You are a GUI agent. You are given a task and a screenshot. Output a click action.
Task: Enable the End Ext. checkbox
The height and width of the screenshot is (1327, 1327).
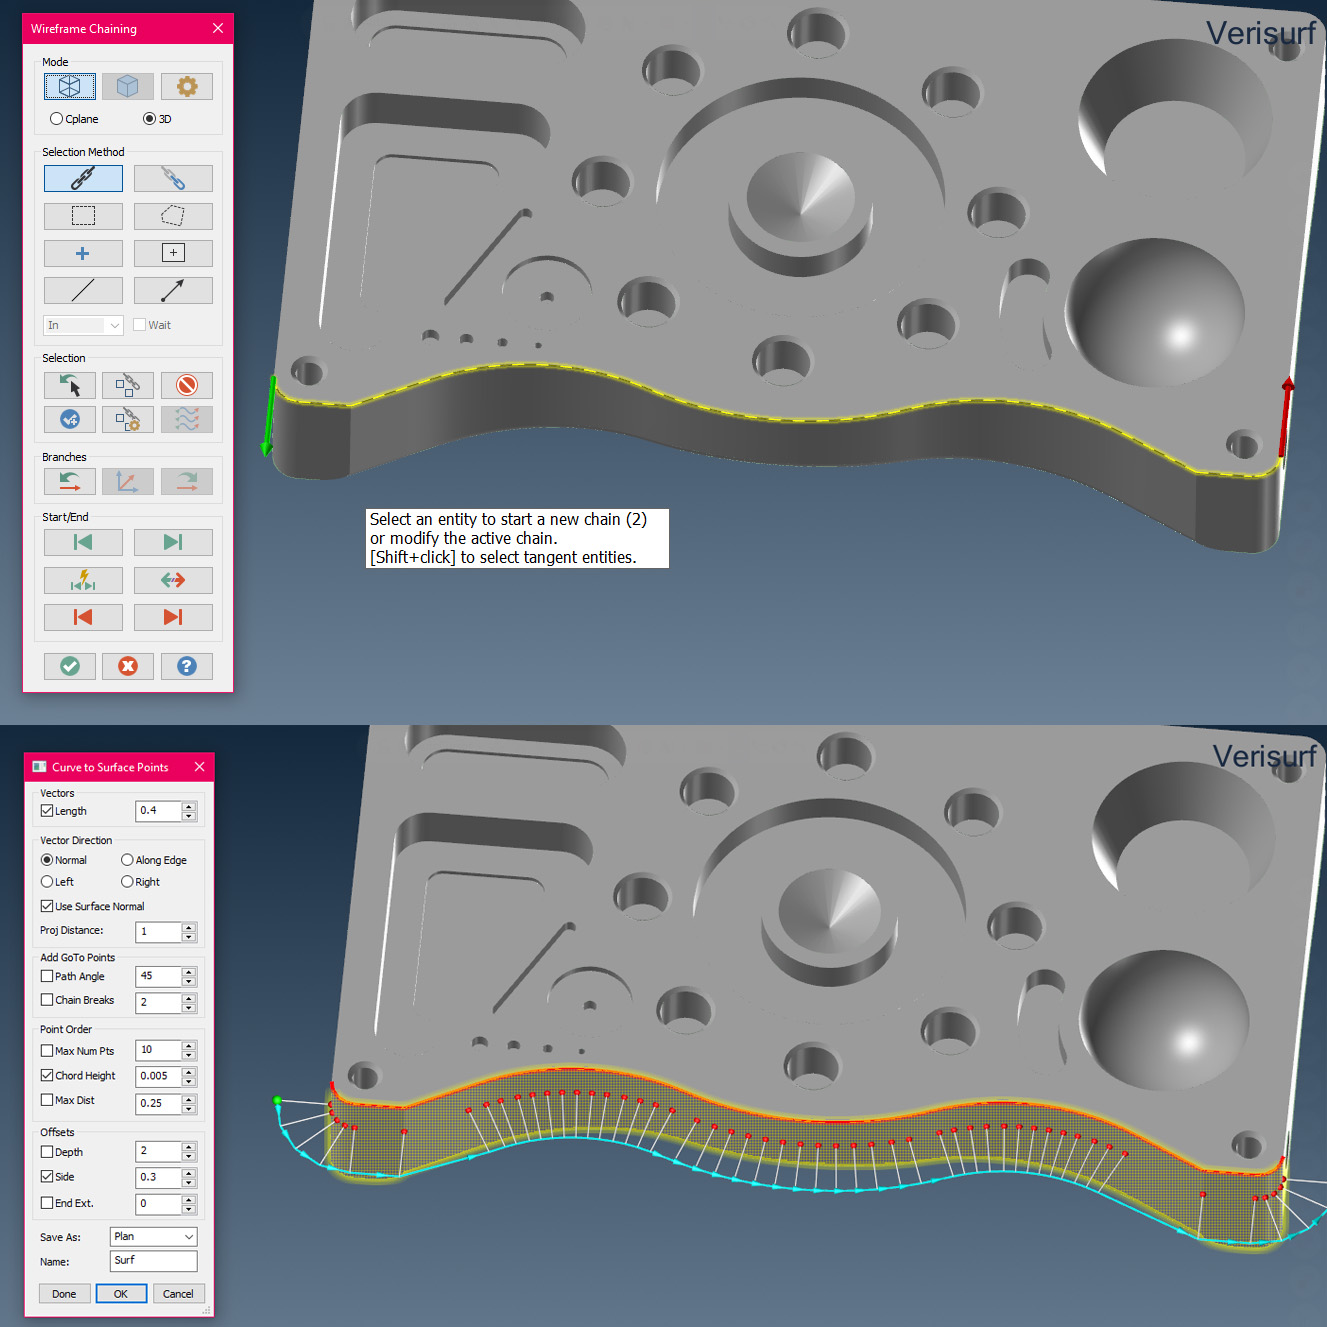pyautogui.click(x=47, y=1203)
